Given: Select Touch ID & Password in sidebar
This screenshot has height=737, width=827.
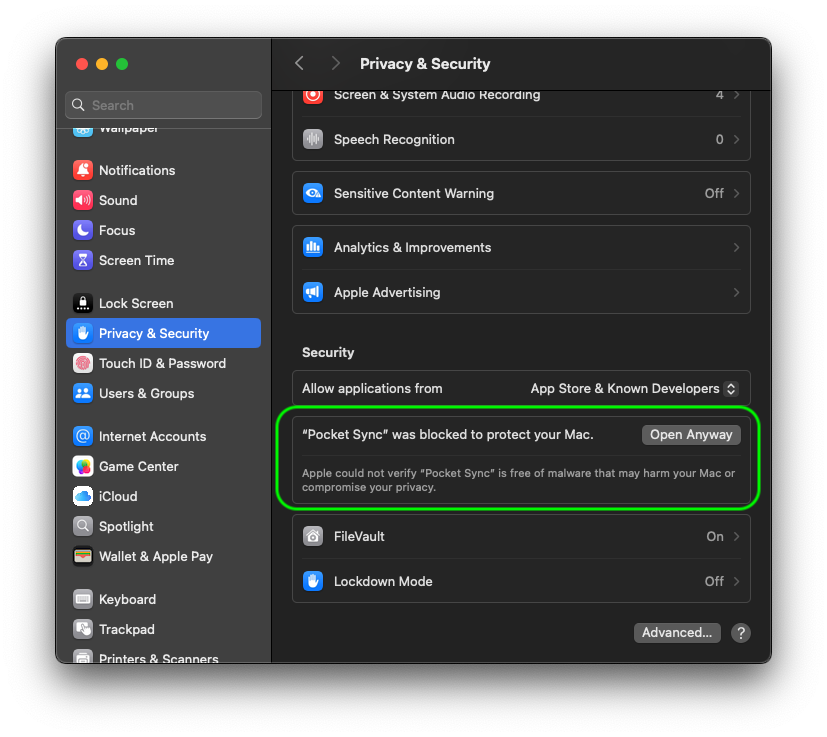Looking at the screenshot, I should tap(164, 363).
